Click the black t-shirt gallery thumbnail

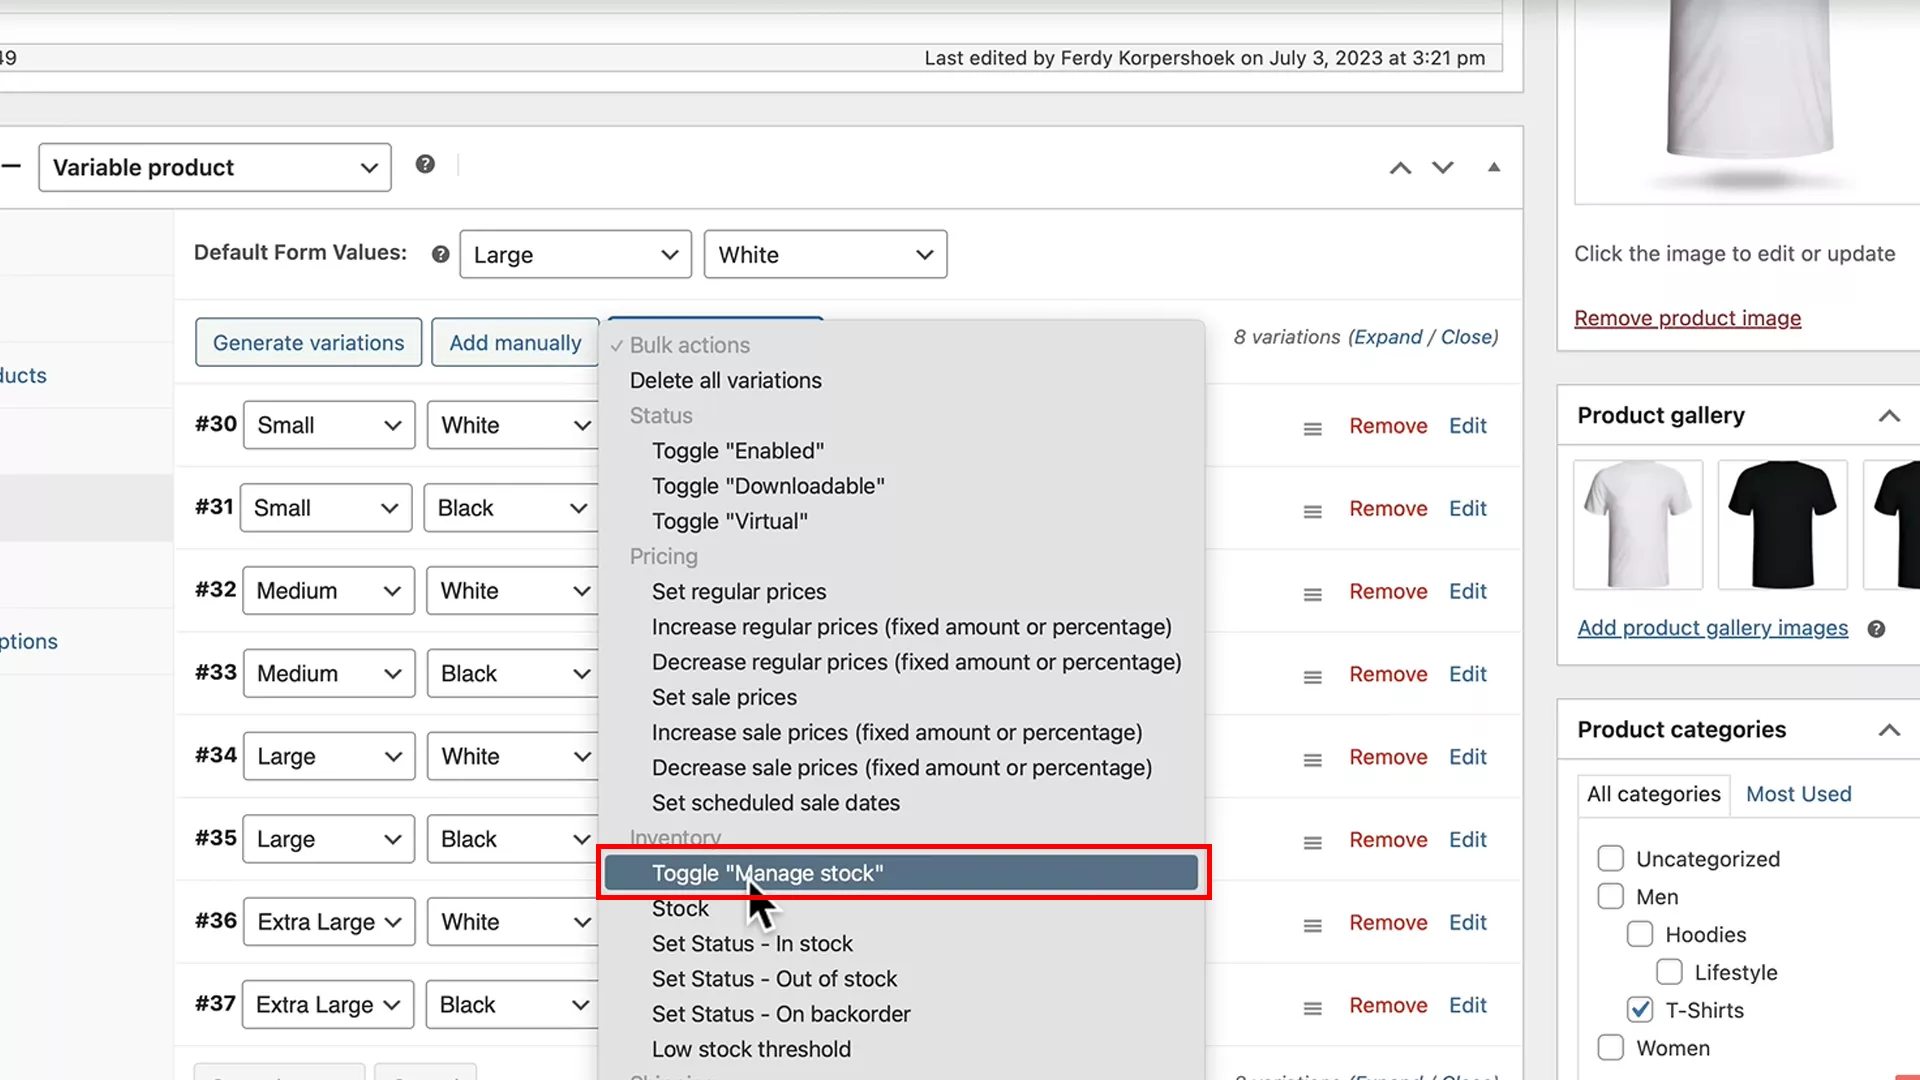[1782, 523]
